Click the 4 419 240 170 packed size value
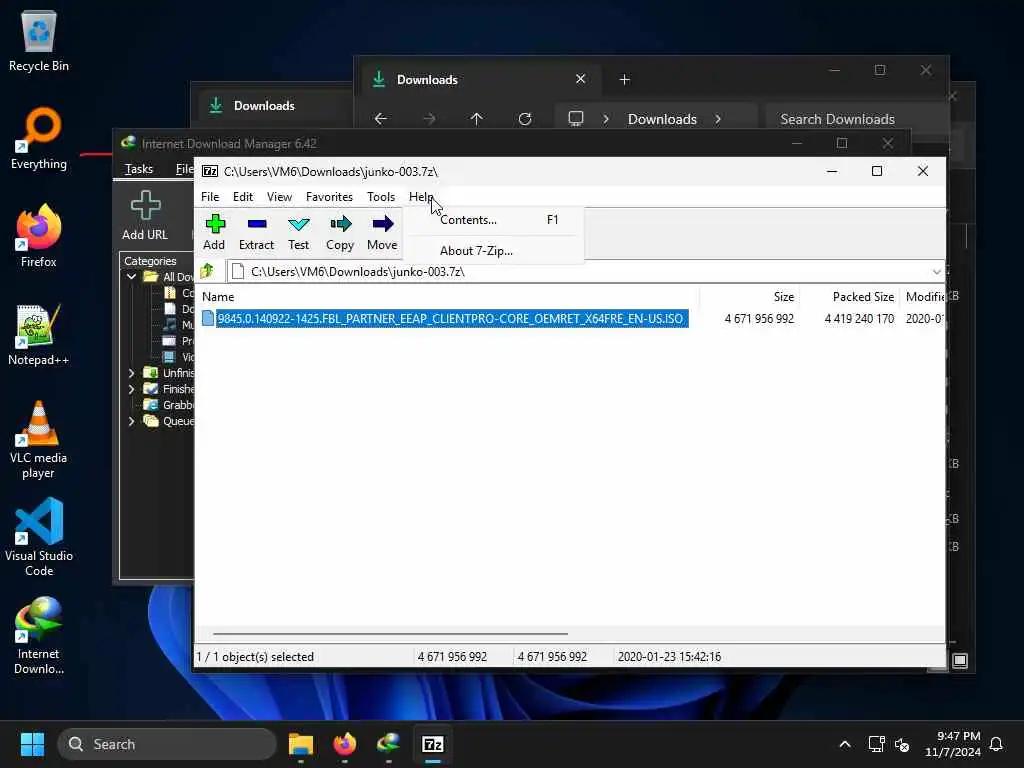The height and width of the screenshot is (768, 1024). [x=859, y=319]
